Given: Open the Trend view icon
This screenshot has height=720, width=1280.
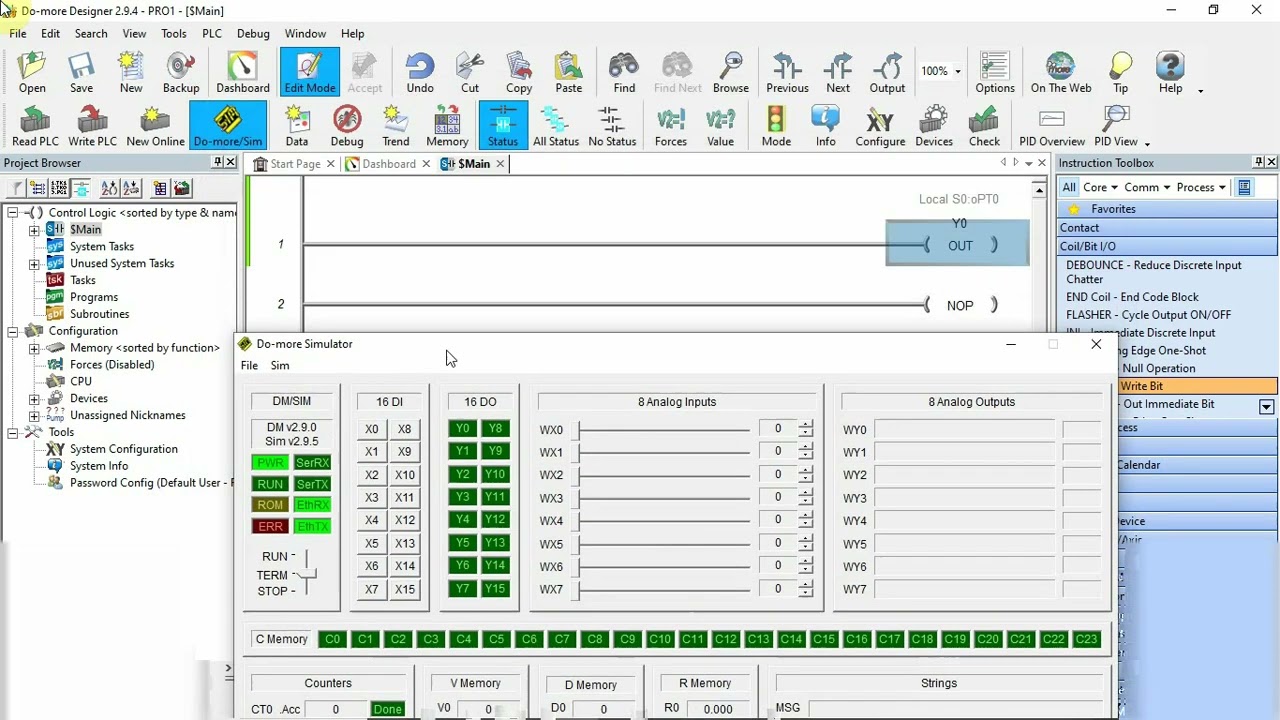Looking at the screenshot, I should pyautogui.click(x=396, y=126).
